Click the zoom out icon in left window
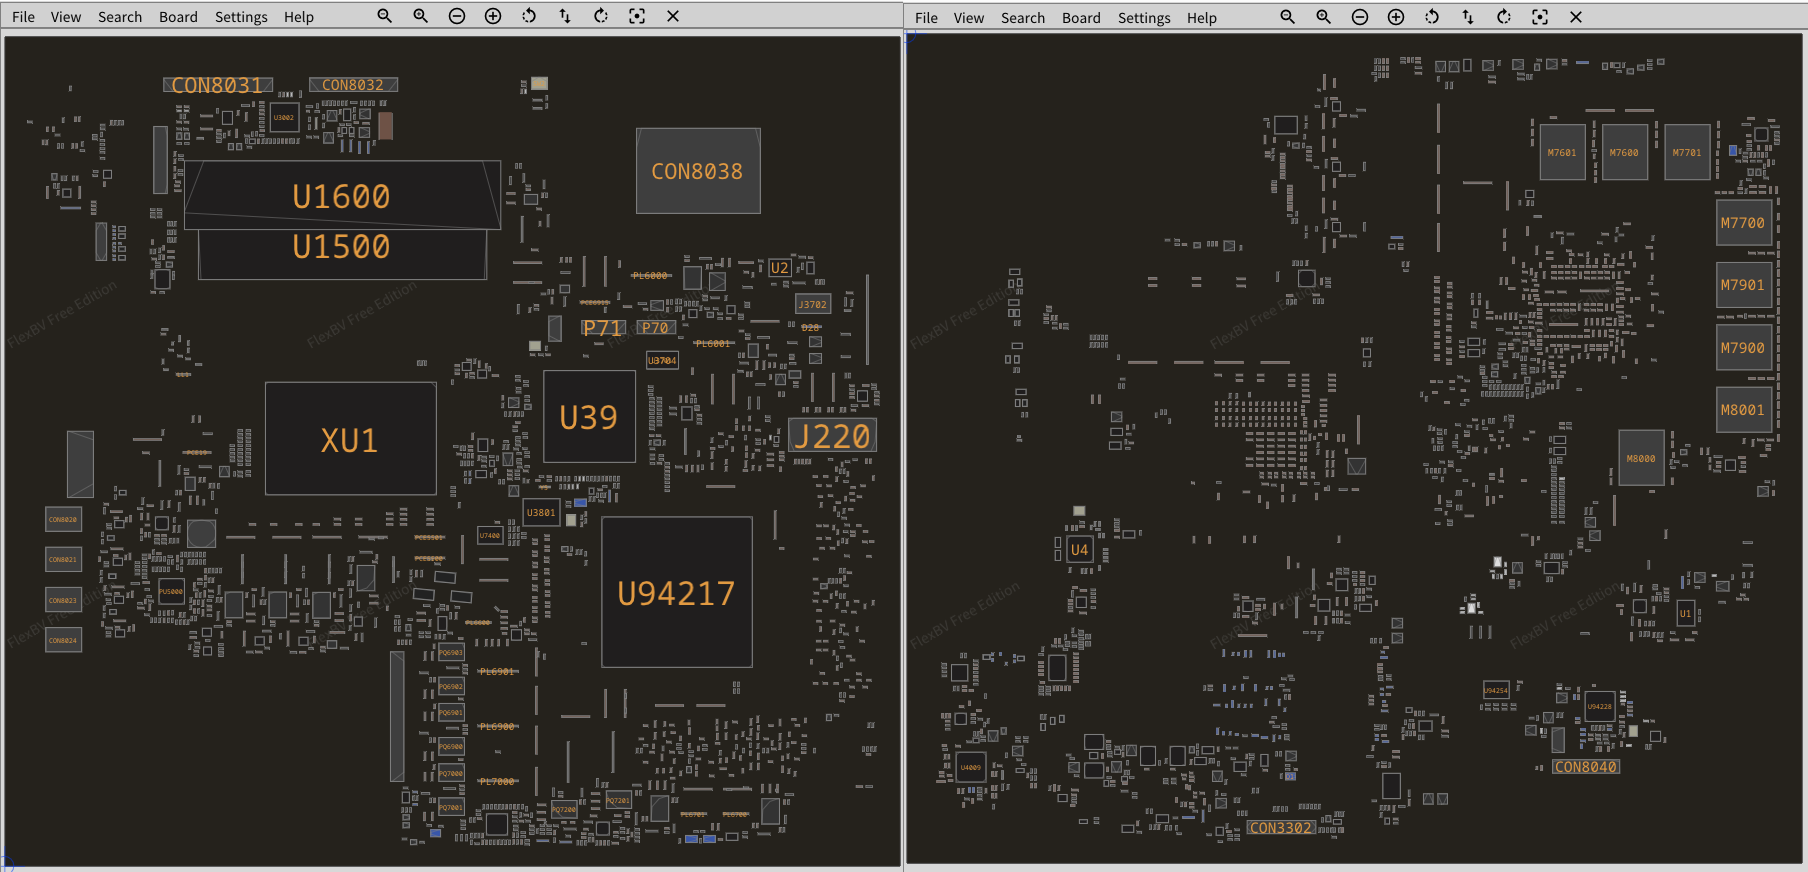1808x872 pixels. (x=457, y=16)
